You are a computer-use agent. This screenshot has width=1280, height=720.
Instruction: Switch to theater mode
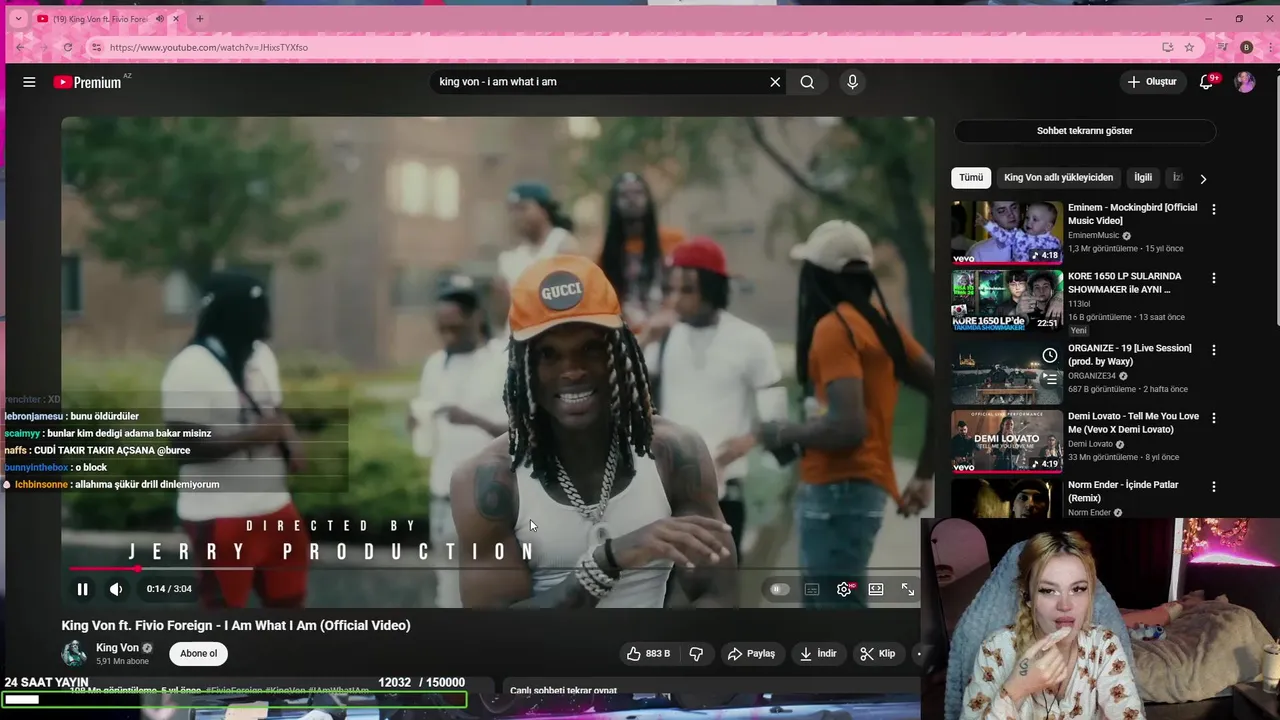click(x=876, y=589)
